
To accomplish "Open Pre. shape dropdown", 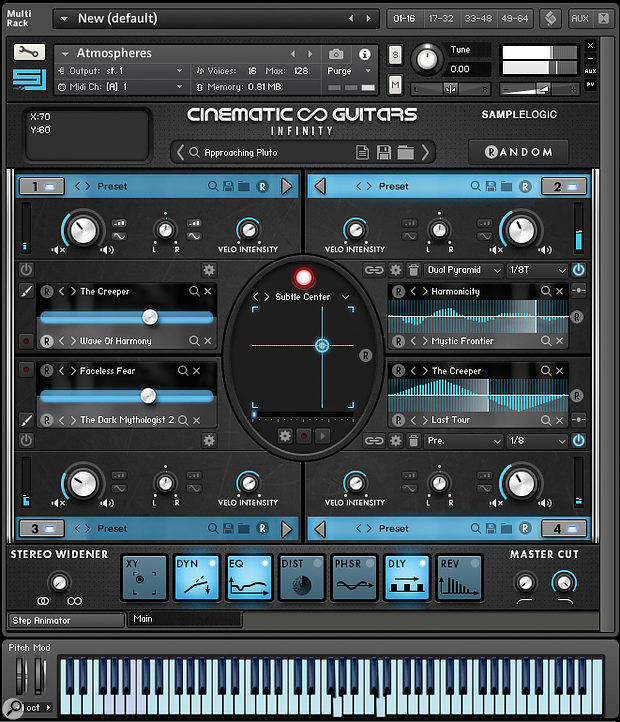I will [x=463, y=441].
